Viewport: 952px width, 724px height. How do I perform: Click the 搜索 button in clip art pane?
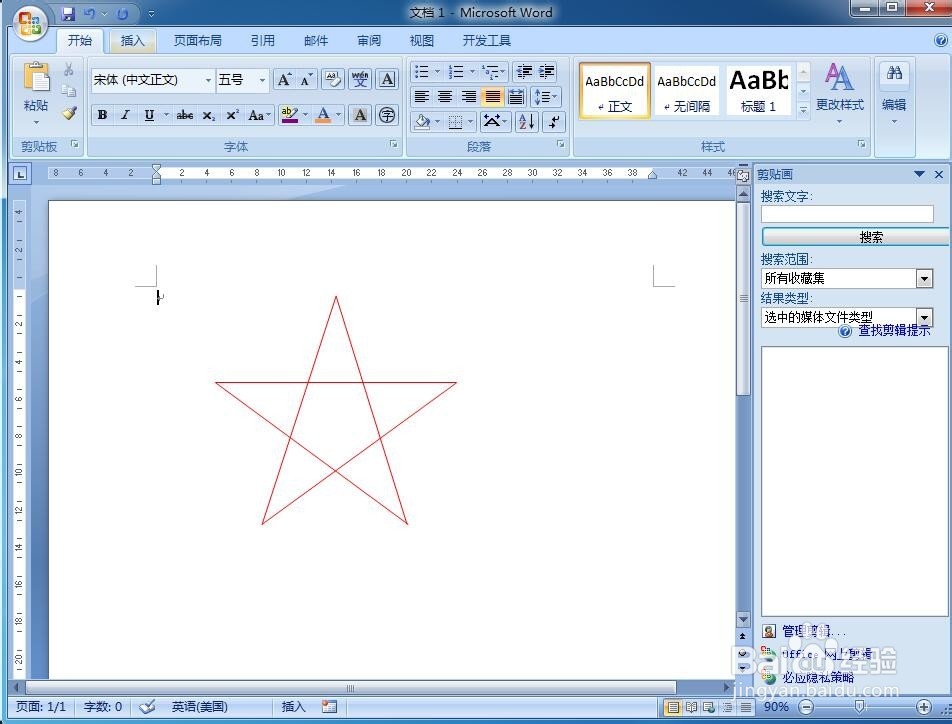click(x=854, y=237)
